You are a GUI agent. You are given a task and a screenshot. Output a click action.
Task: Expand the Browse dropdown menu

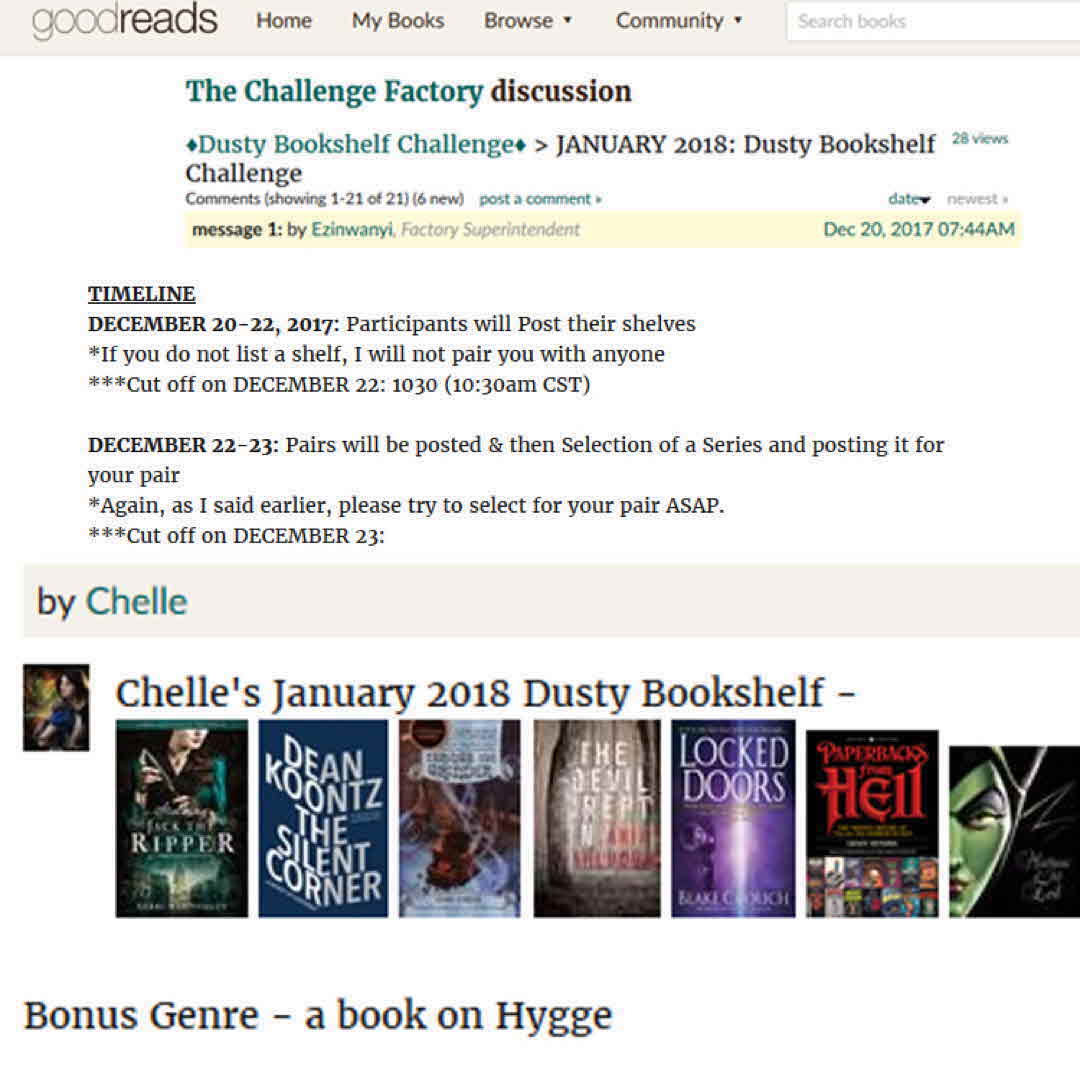(528, 21)
